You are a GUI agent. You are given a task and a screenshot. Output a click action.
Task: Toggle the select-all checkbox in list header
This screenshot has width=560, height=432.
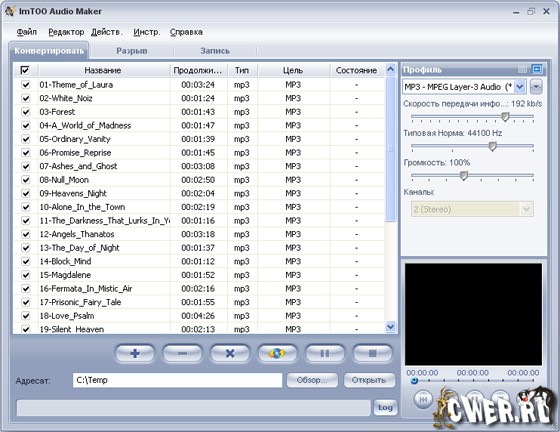point(25,70)
